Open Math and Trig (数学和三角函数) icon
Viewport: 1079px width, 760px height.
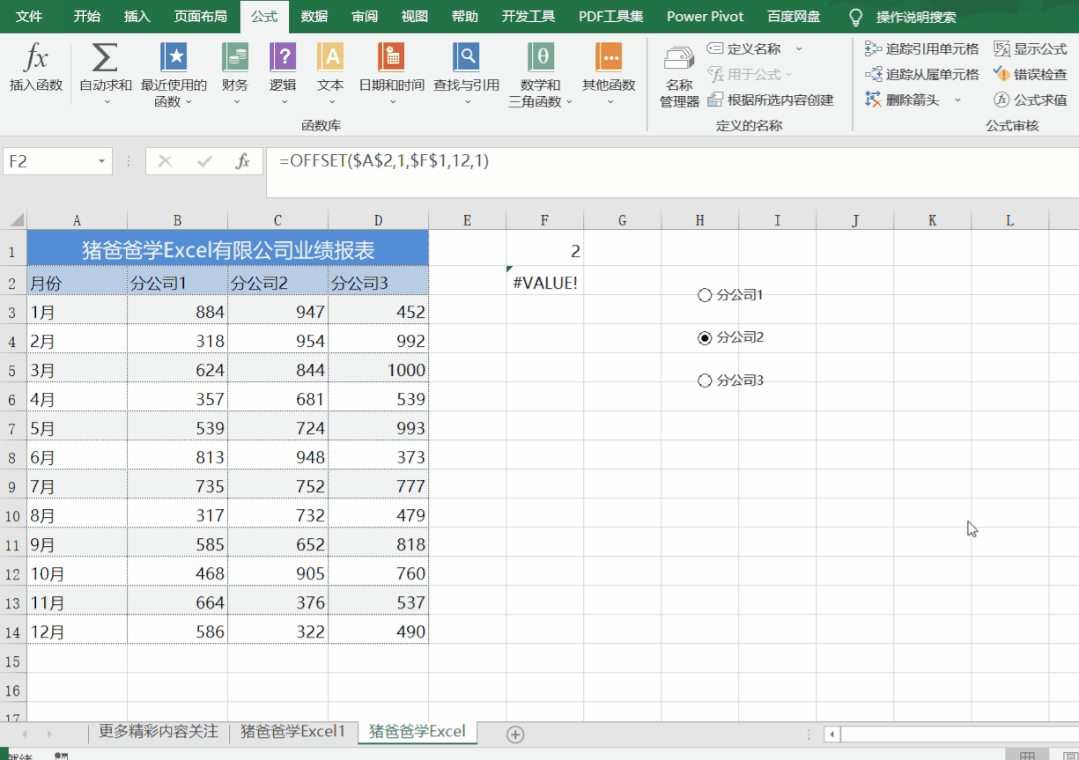[540, 58]
